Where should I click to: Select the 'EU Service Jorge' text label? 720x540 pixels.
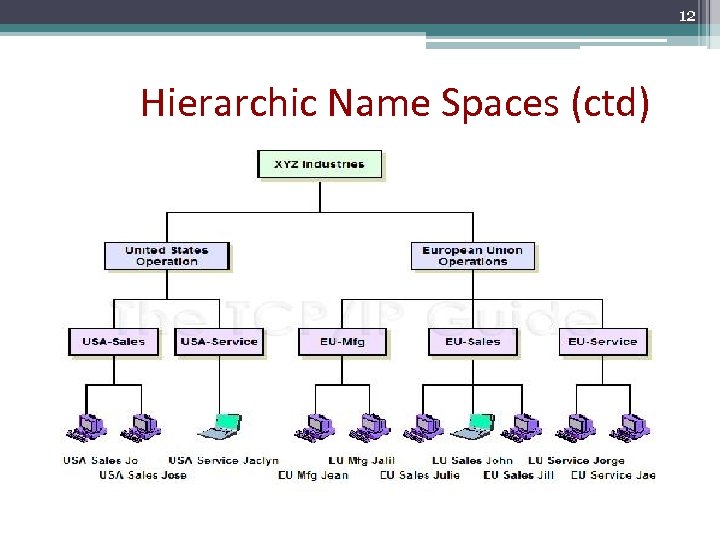[576, 461]
